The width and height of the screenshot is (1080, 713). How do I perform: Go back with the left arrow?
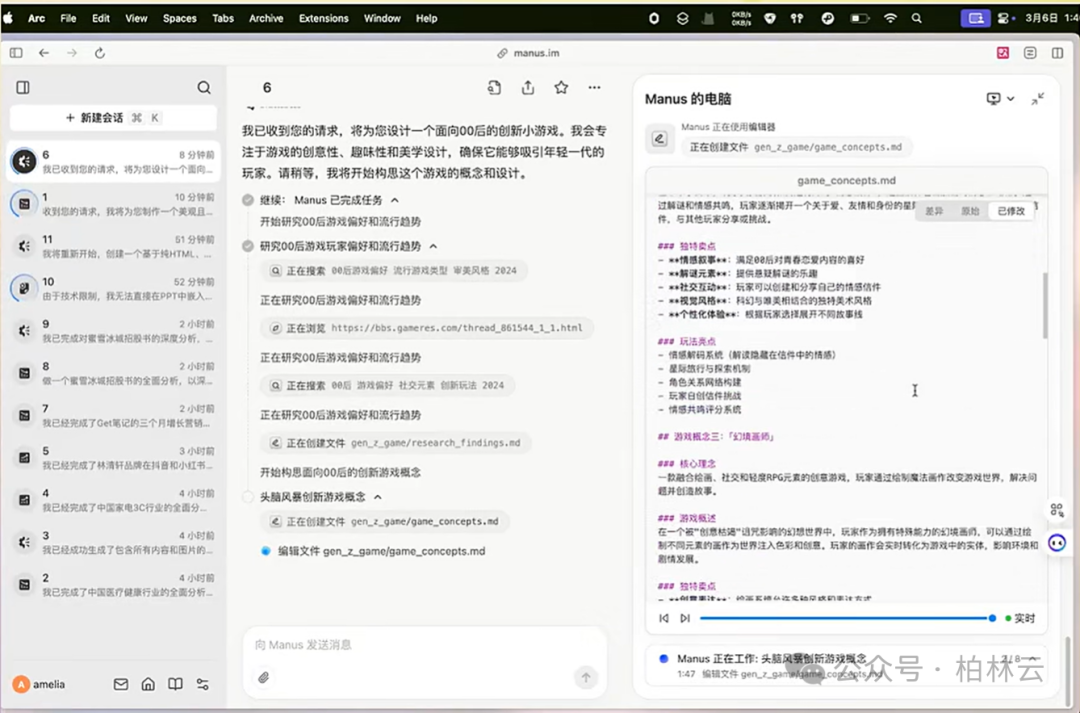click(44, 53)
